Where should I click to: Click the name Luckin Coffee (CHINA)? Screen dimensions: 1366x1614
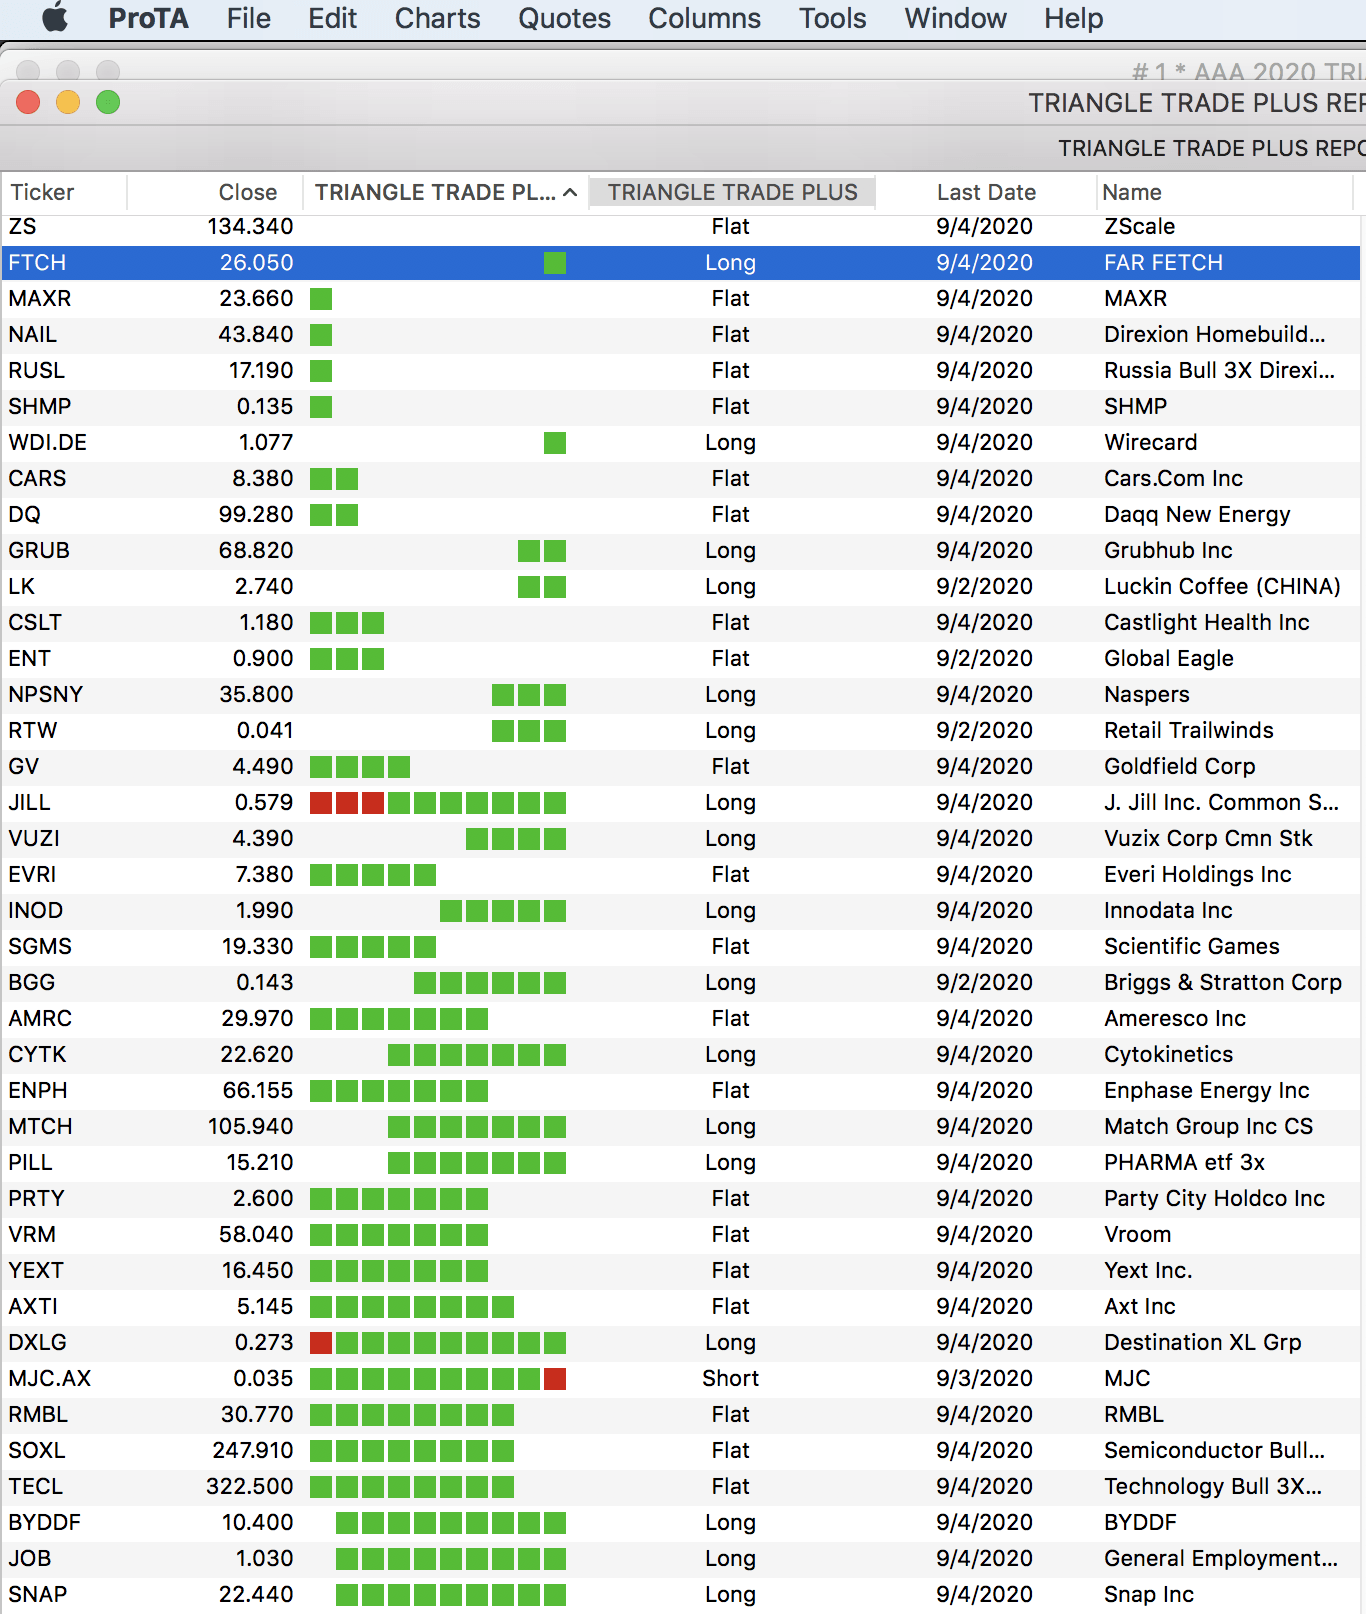pos(1222,587)
